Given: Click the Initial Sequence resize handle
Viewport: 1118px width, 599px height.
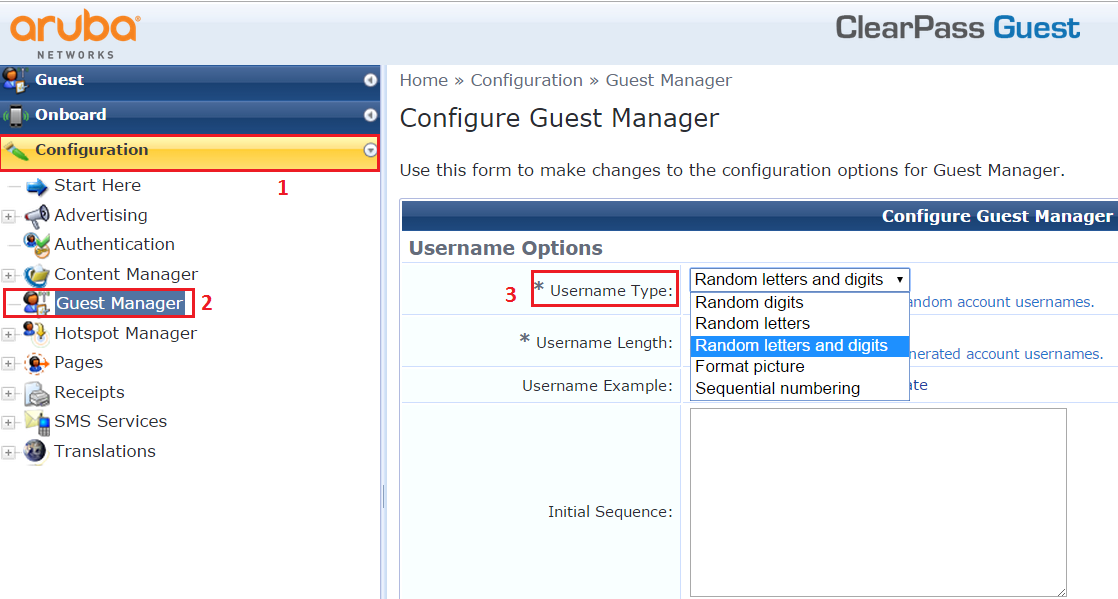Looking at the screenshot, I should 1061,592.
